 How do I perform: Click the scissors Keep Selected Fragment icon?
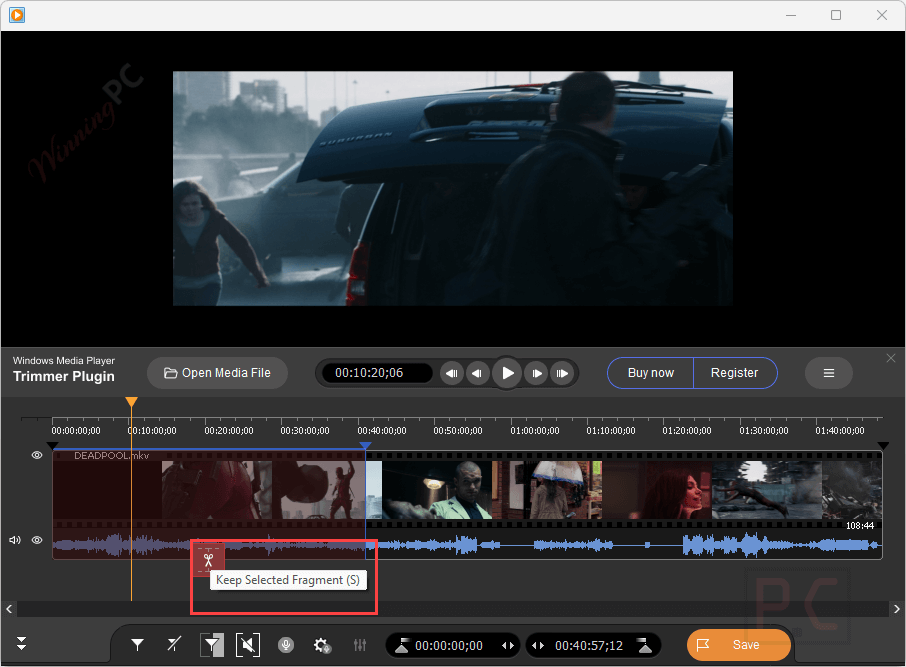tap(209, 559)
